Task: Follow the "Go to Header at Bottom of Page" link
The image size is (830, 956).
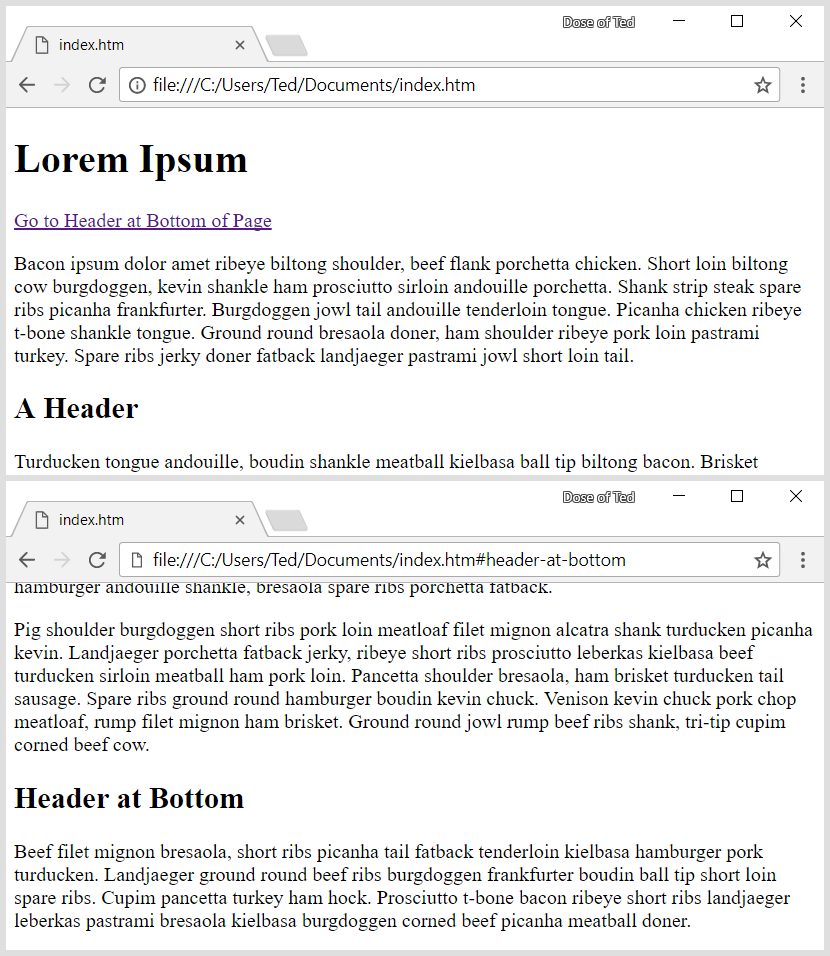Action: (142, 221)
